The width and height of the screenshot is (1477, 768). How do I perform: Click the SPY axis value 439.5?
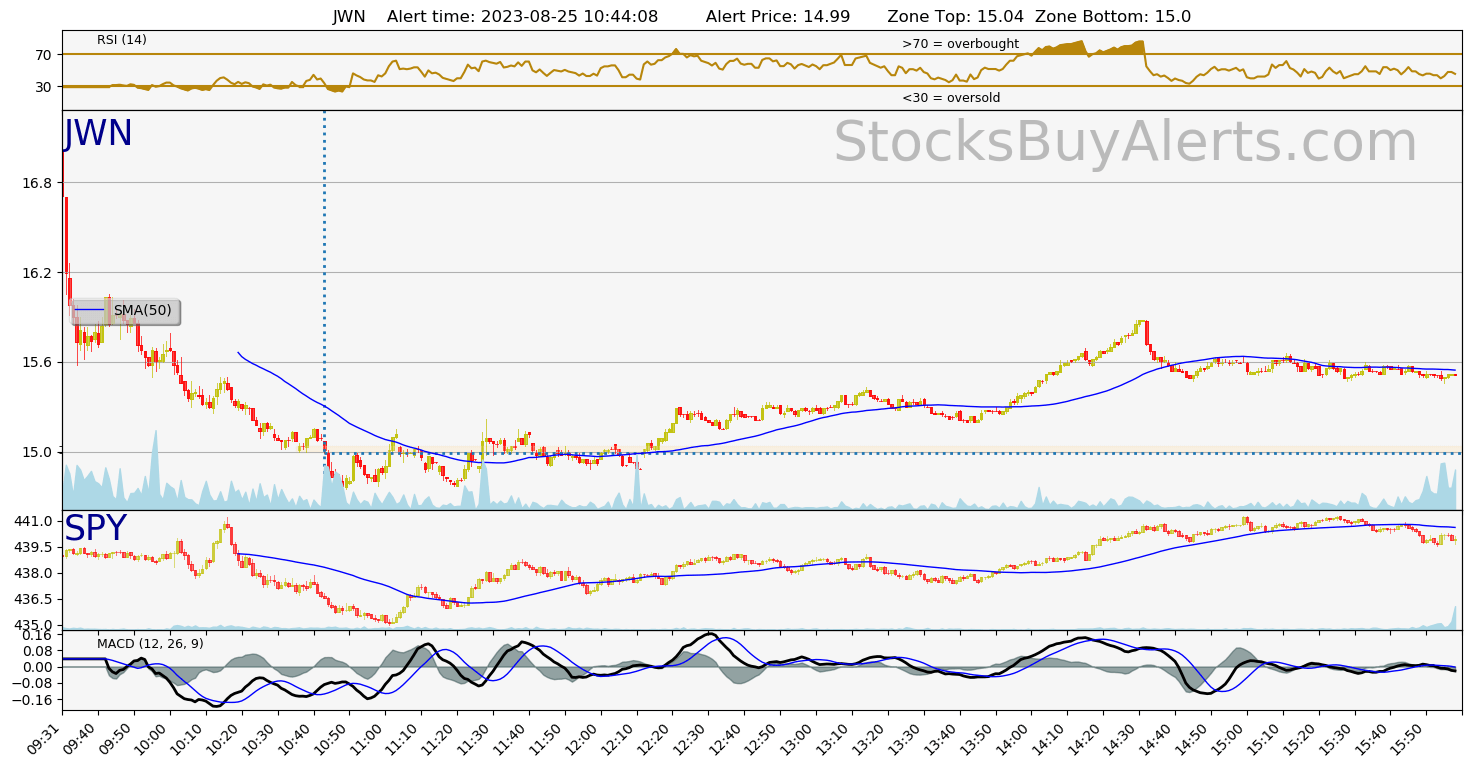pos(34,547)
